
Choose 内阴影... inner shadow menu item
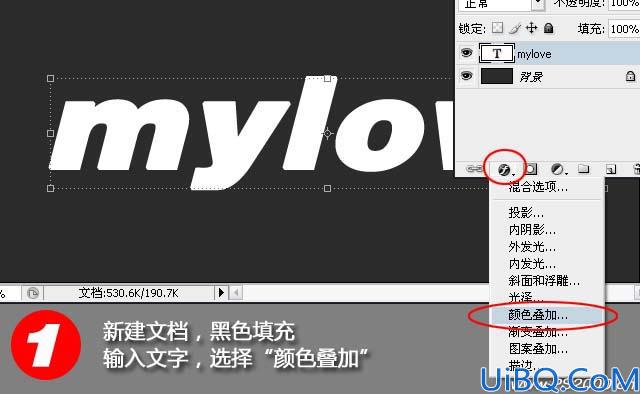point(532,230)
